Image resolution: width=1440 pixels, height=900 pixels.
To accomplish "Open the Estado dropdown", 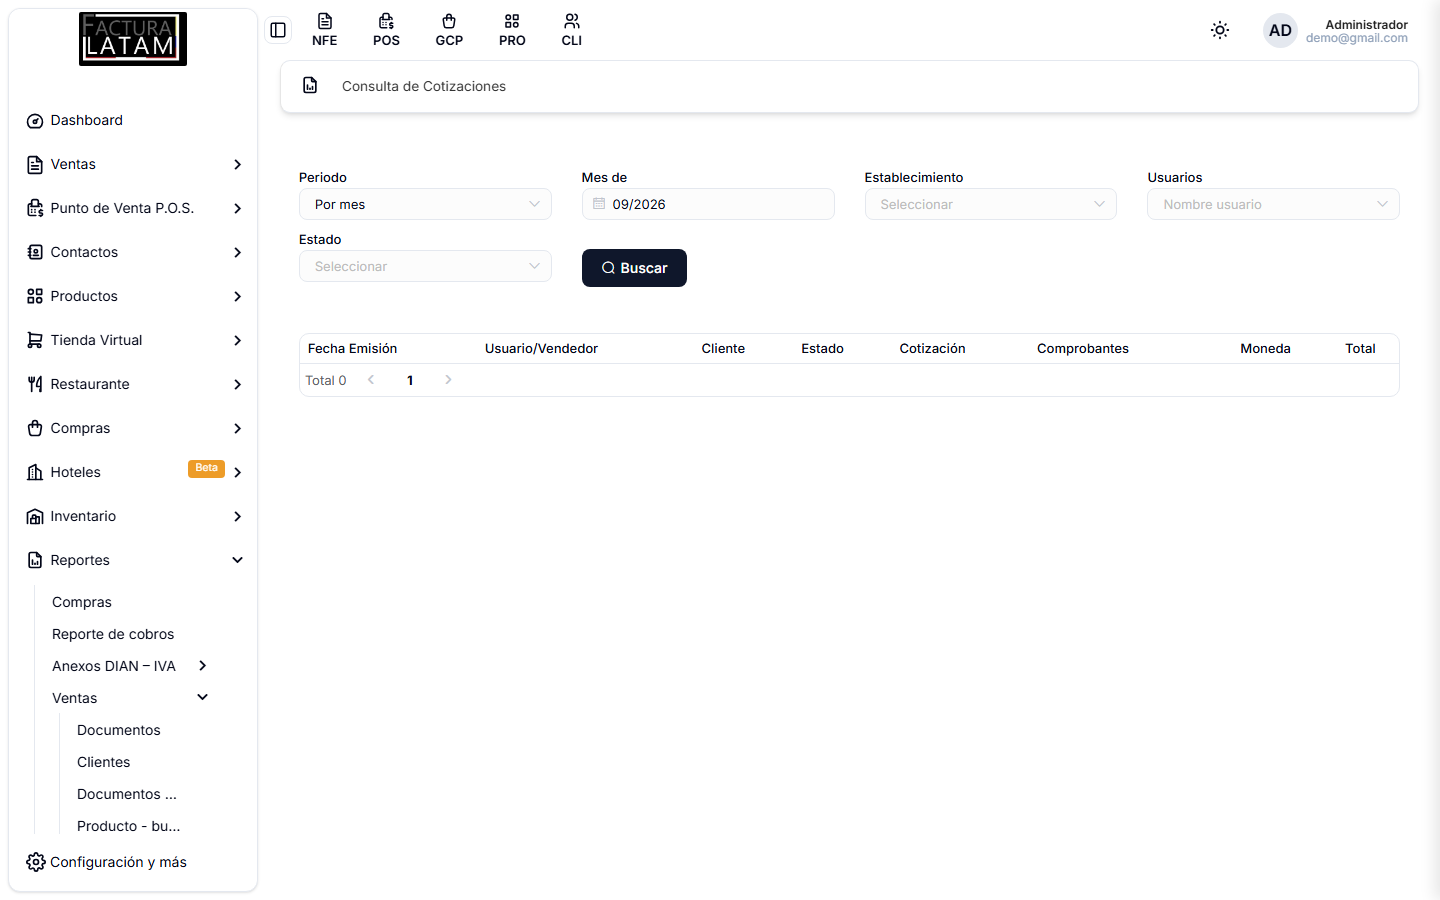I will [x=425, y=266].
